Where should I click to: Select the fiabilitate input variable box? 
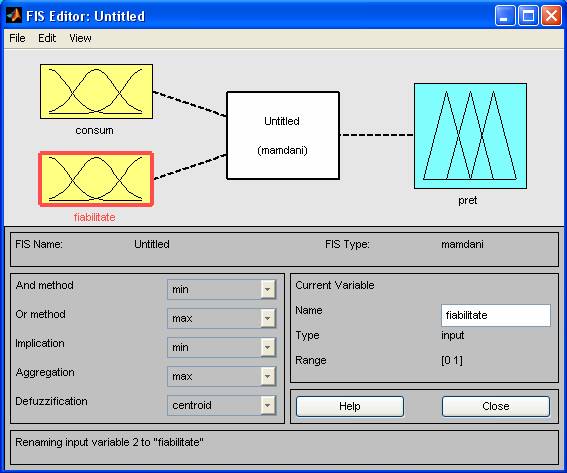(96, 179)
